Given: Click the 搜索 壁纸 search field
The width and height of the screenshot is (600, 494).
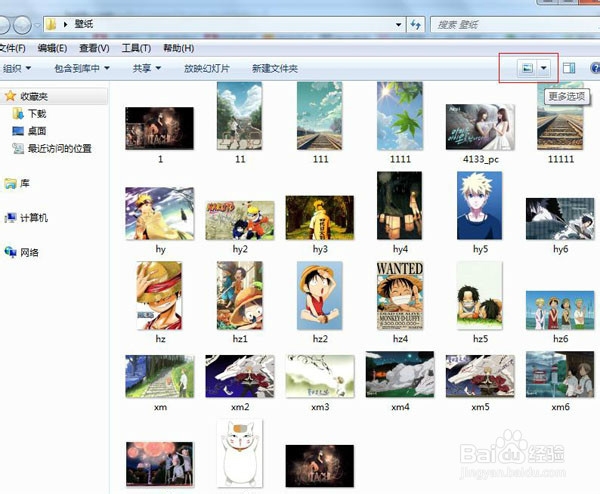Looking at the screenshot, I should tap(515, 25).
